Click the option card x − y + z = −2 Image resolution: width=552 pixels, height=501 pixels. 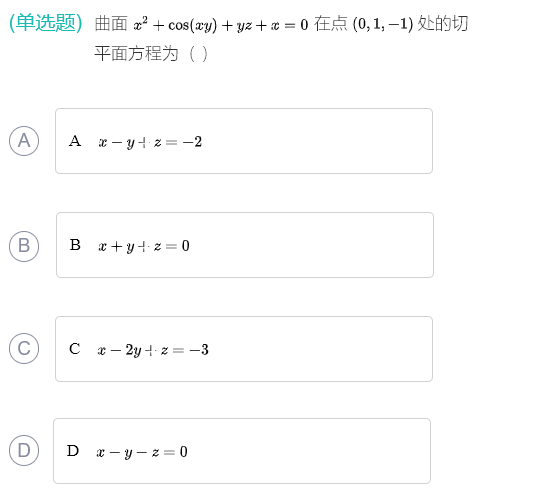coord(244,141)
